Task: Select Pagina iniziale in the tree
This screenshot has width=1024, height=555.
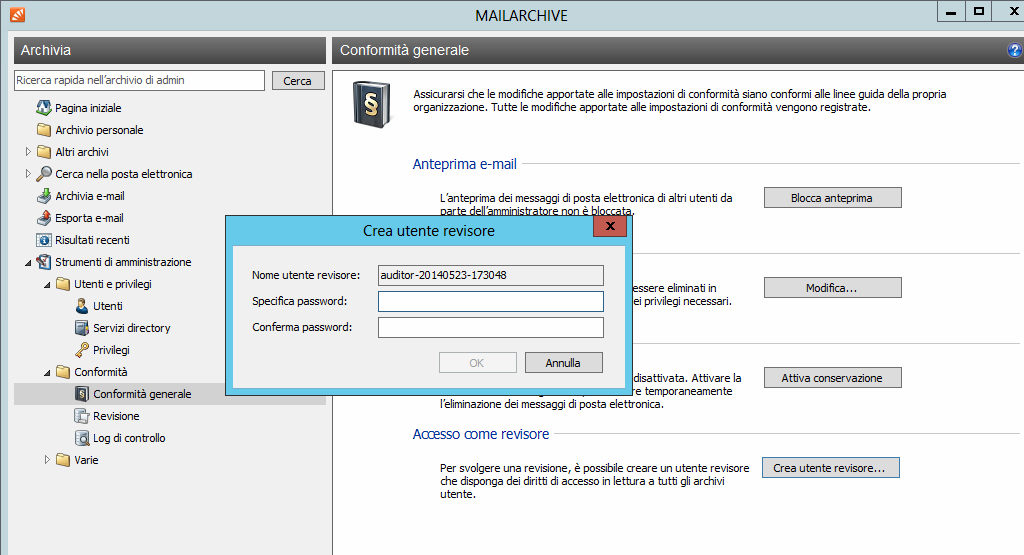Action: tap(88, 108)
